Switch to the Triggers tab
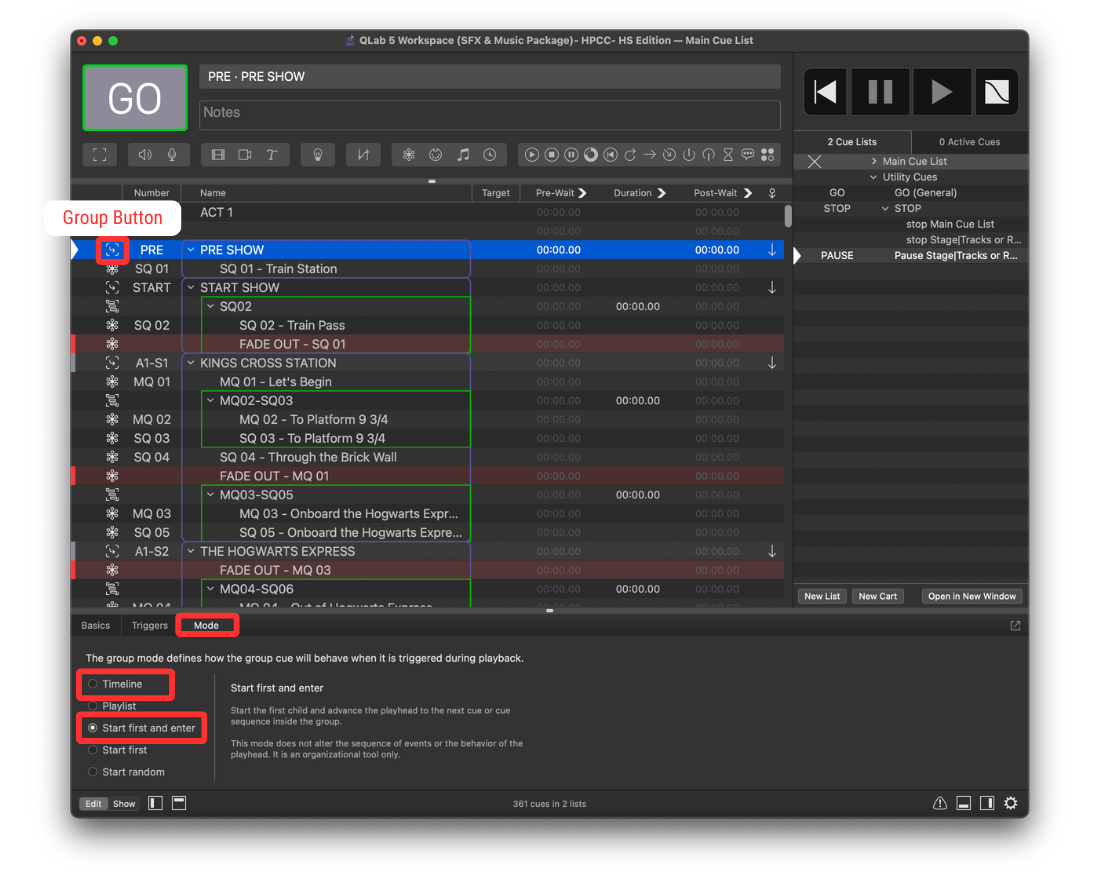The width and height of the screenshot is (1100, 876). pyautogui.click(x=148, y=625)
